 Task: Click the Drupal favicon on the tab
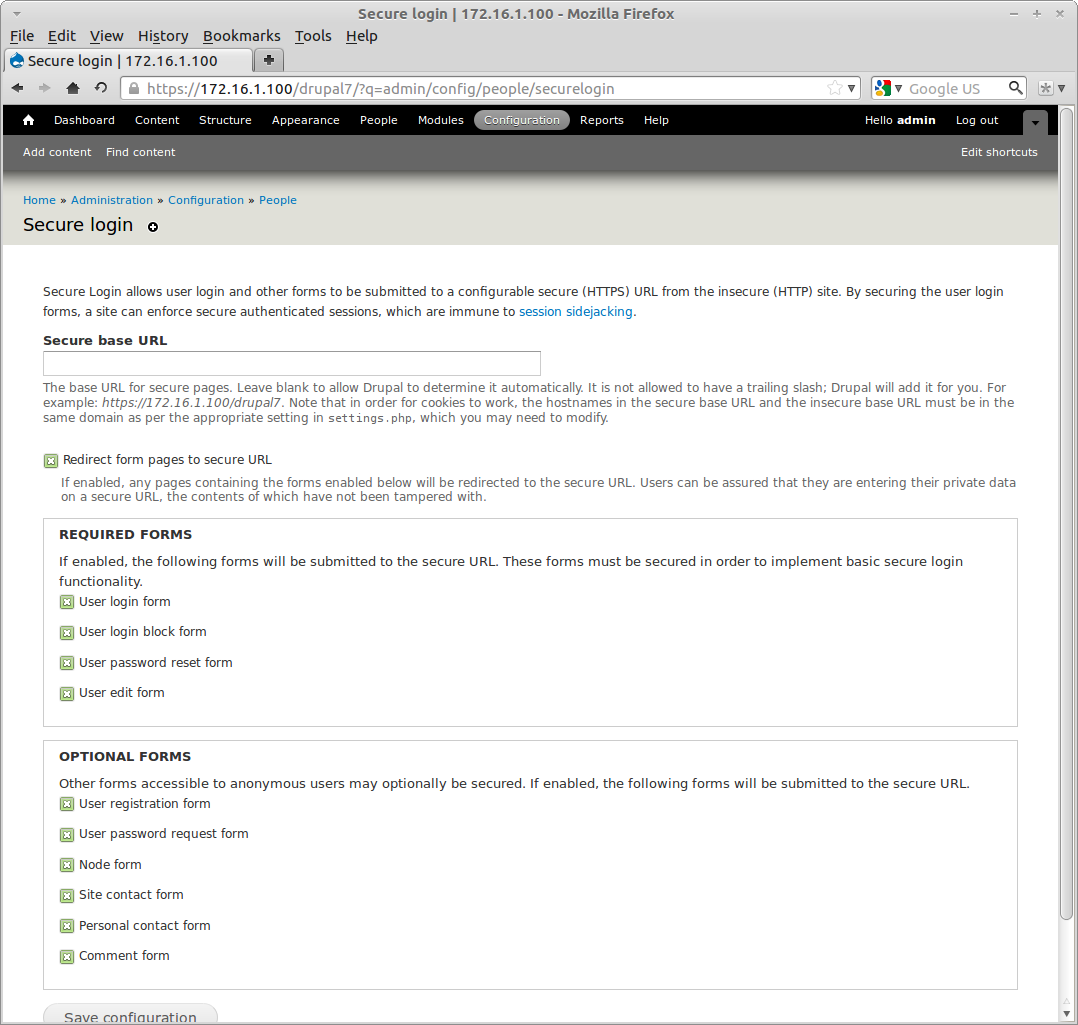[17, 60]
